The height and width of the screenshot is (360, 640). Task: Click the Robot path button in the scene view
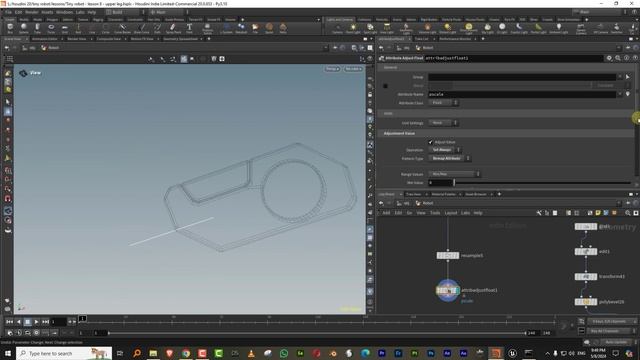(51, 48)
